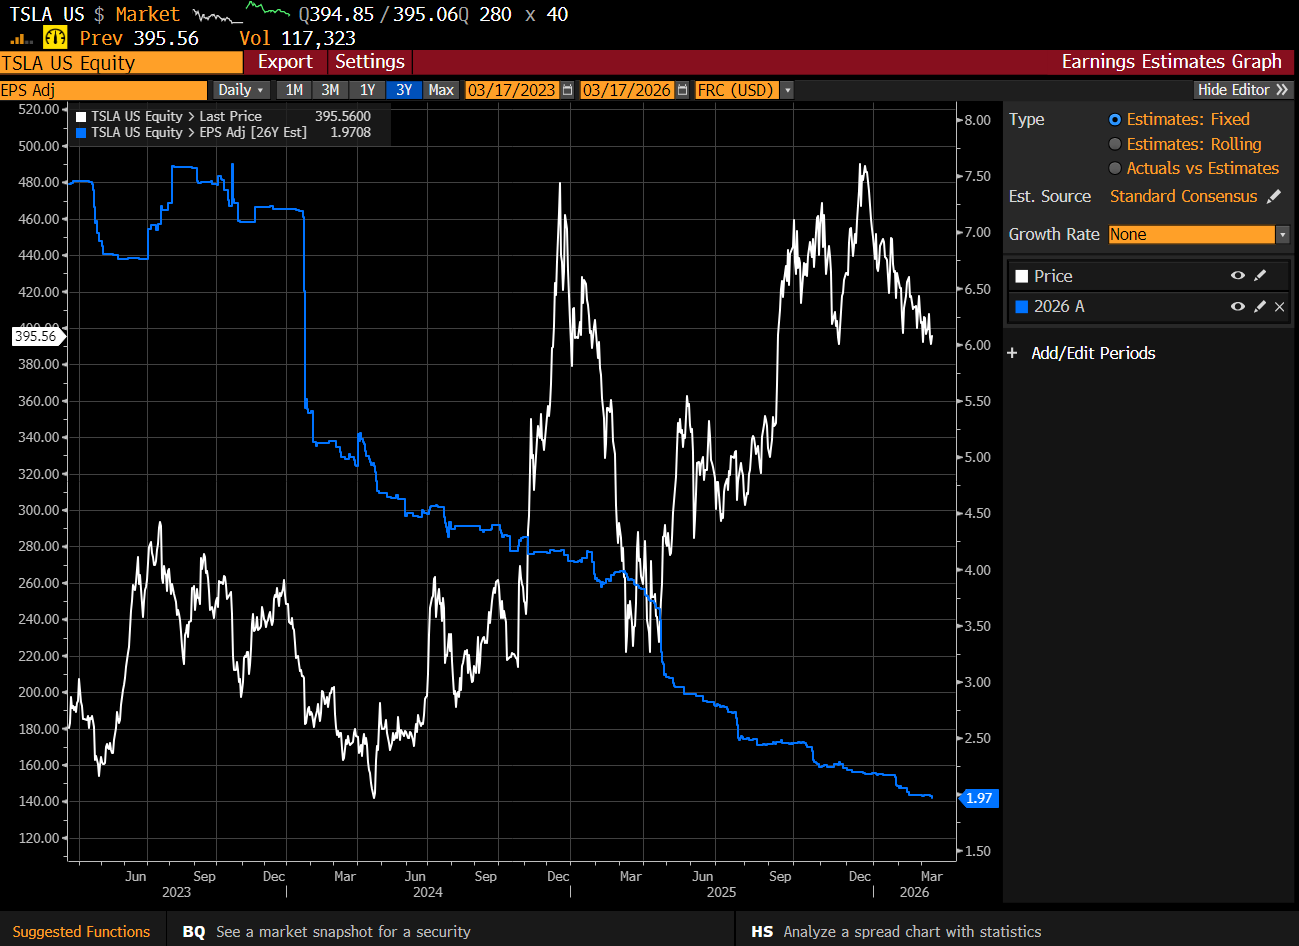The image size is (1299, 946).
Task: Click the EPS Adj measure field
Action: click(104, 90)
